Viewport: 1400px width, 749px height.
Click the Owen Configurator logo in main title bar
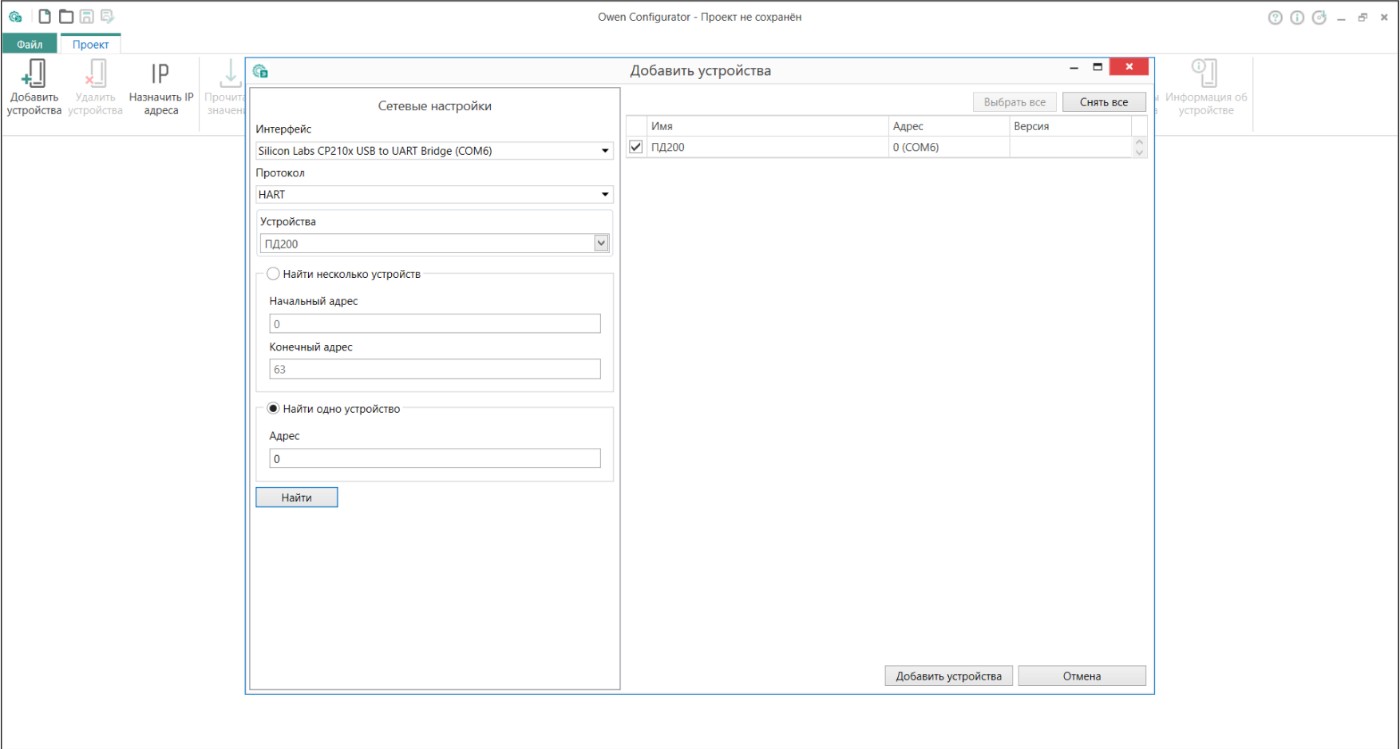click(16, 17)
